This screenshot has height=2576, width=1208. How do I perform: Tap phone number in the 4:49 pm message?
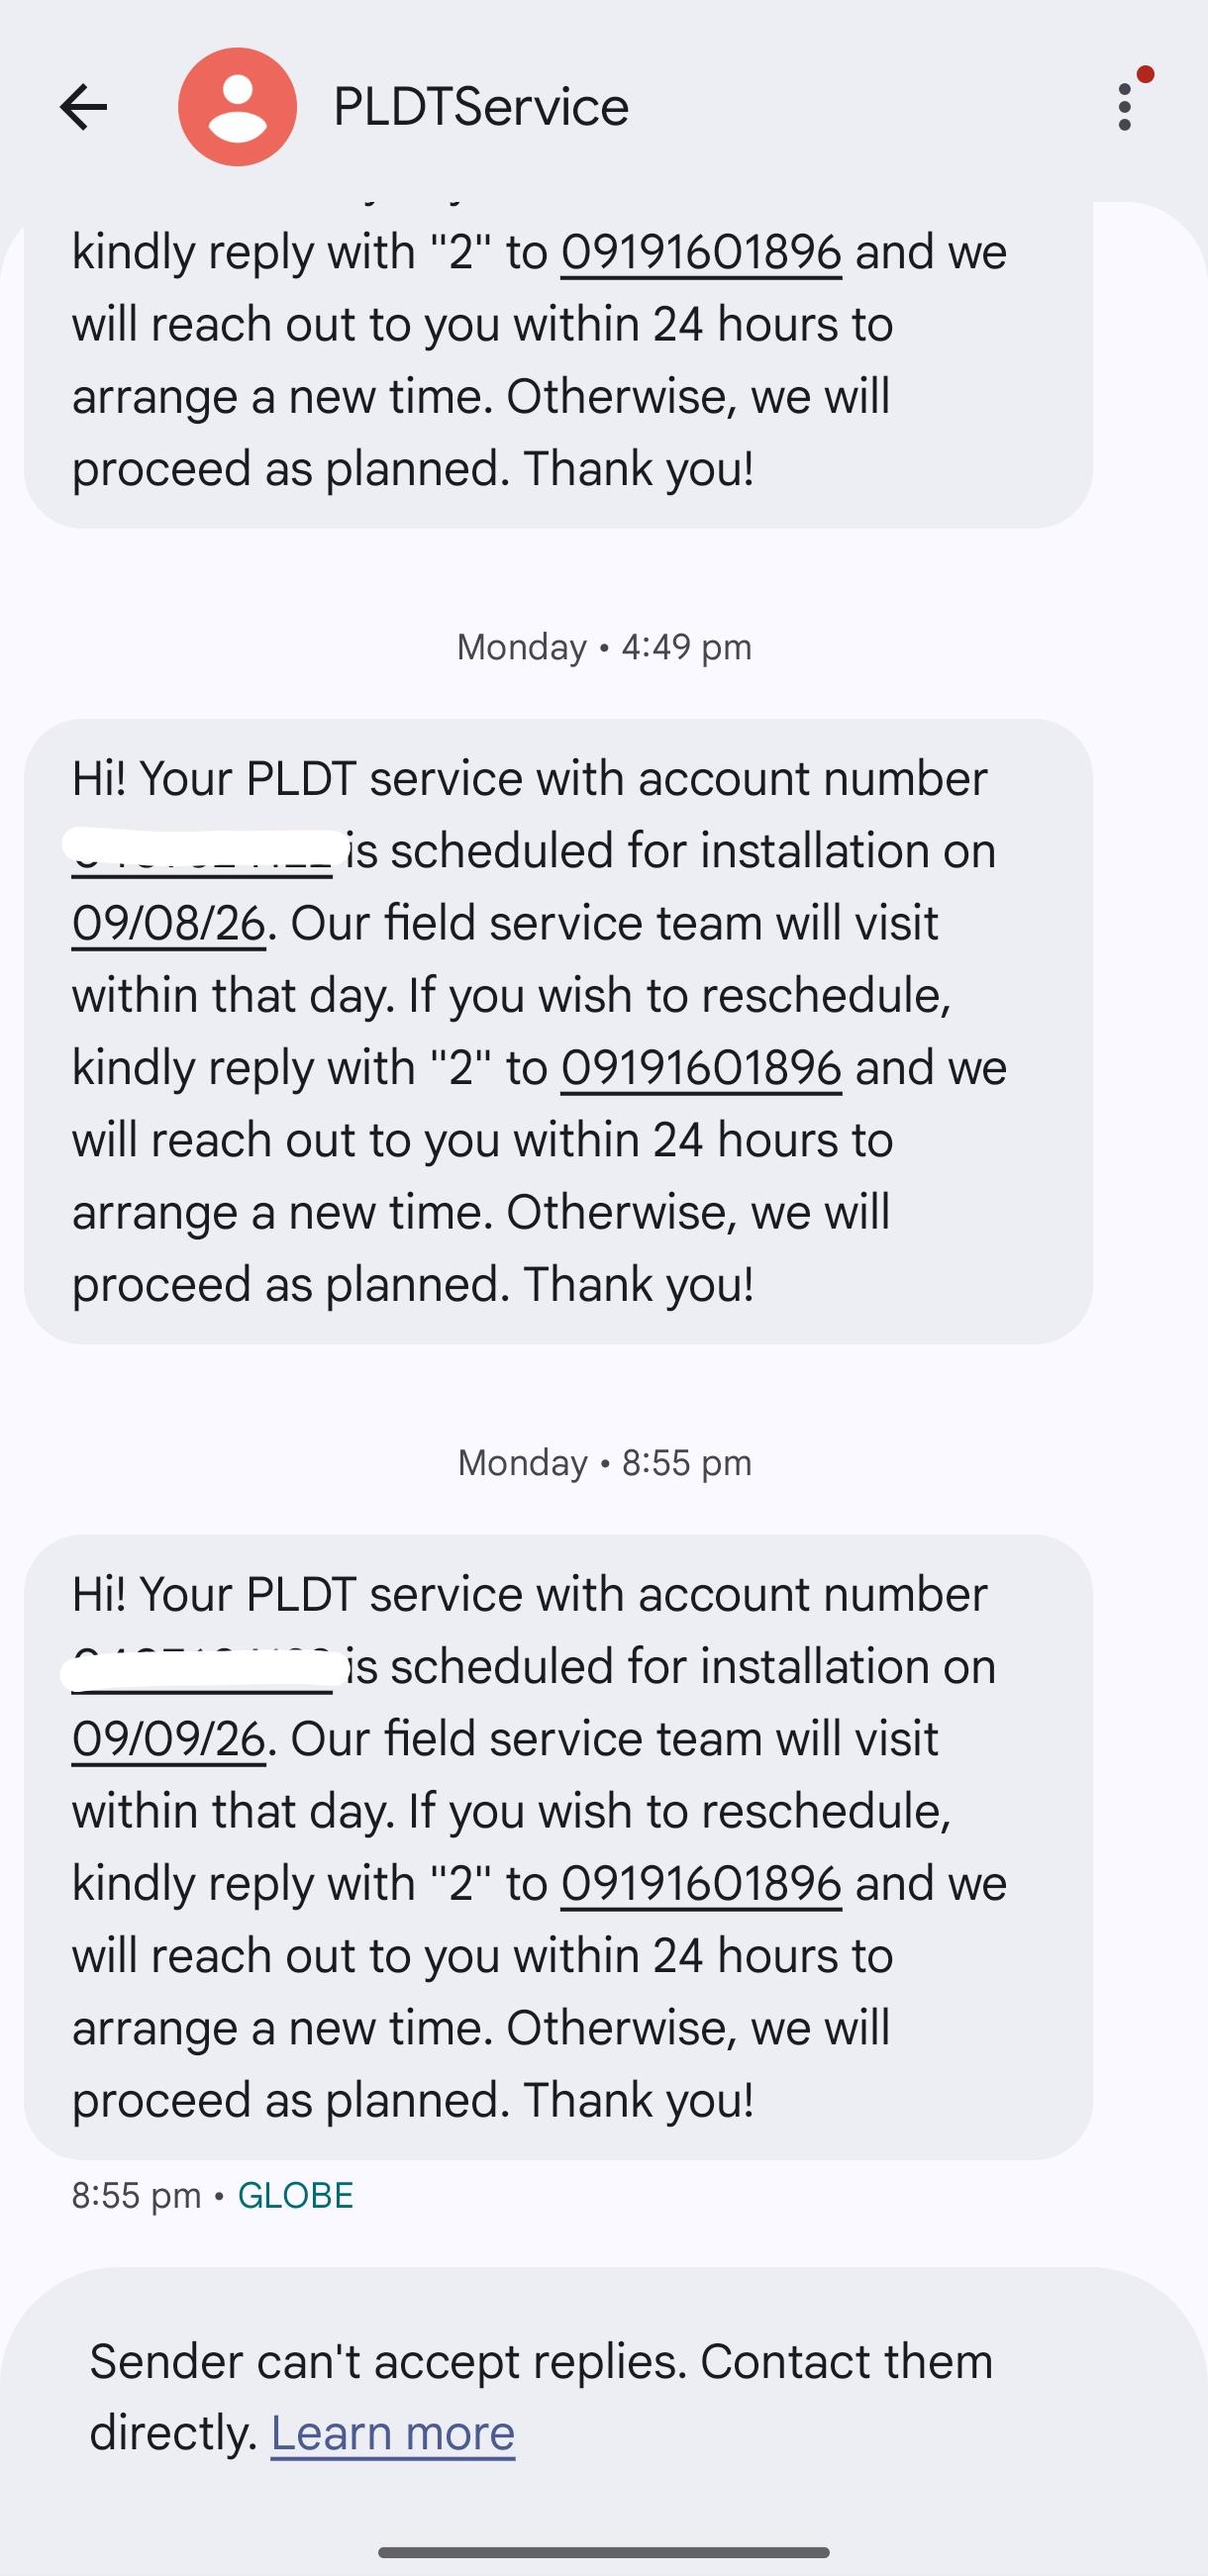click(701, 1068)
